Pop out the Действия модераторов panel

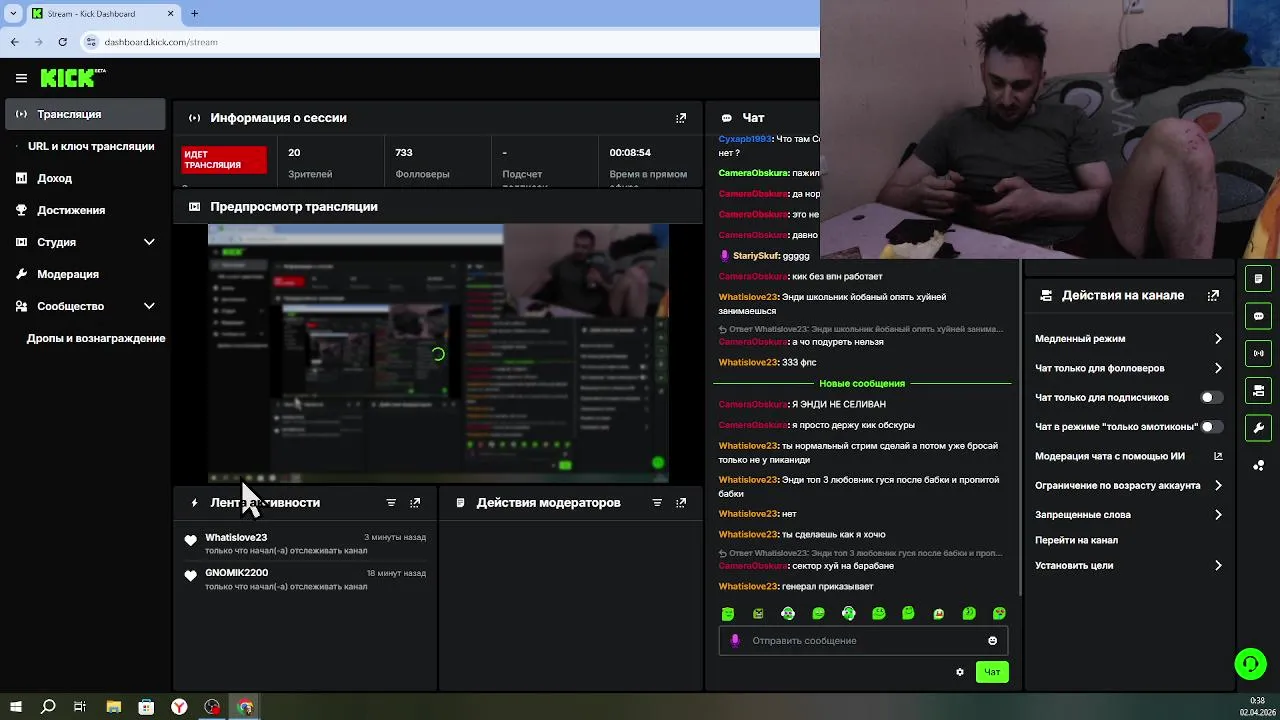pyautogui.click(x=681, y=503)
